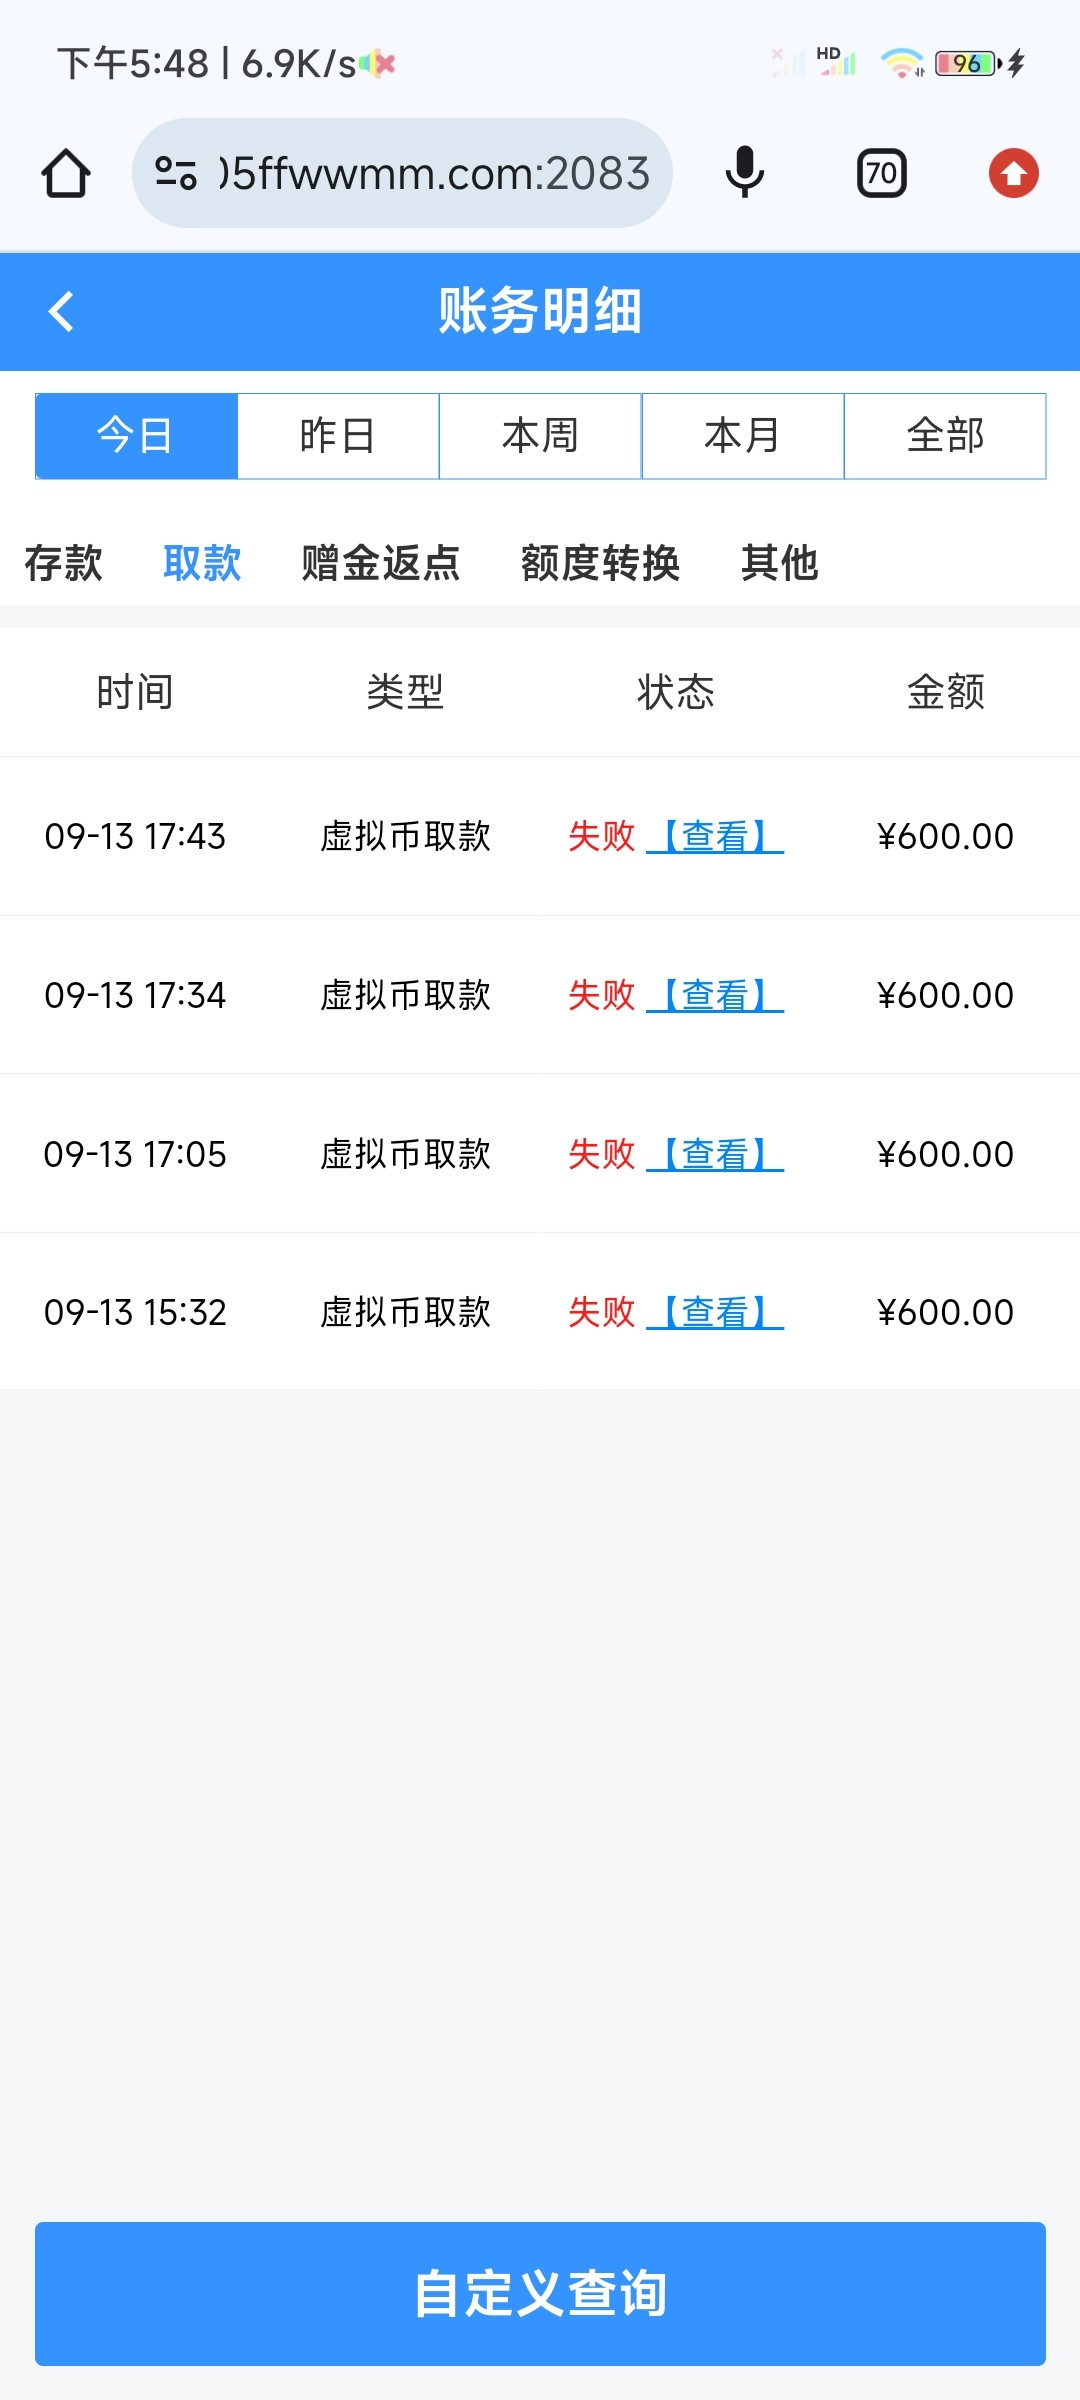Tap the address bar URL field
The image size is (1080, 2400).
tap(434, 174)
